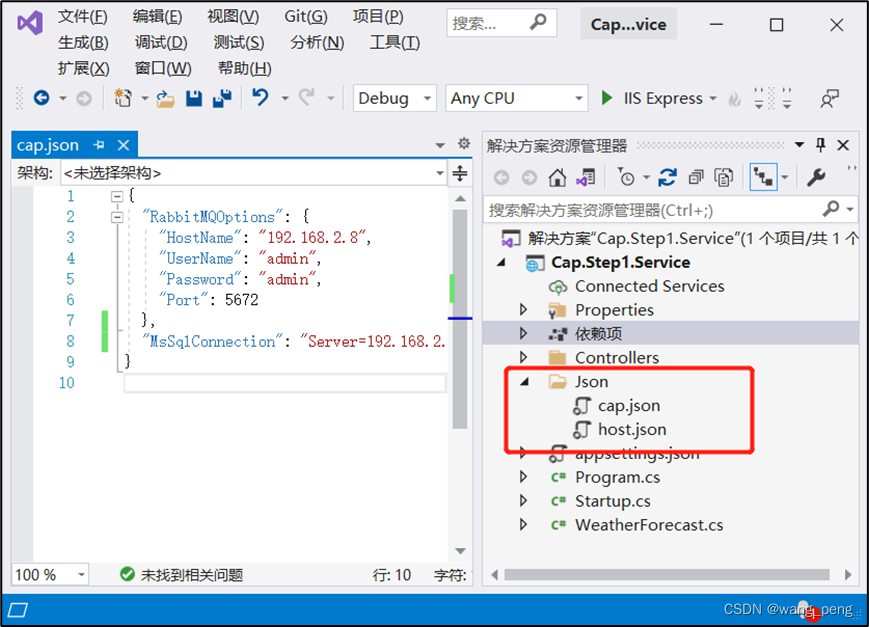Refresh the Solution Explorer
Viewport: 869px width, 627px height.
point(669,176)
